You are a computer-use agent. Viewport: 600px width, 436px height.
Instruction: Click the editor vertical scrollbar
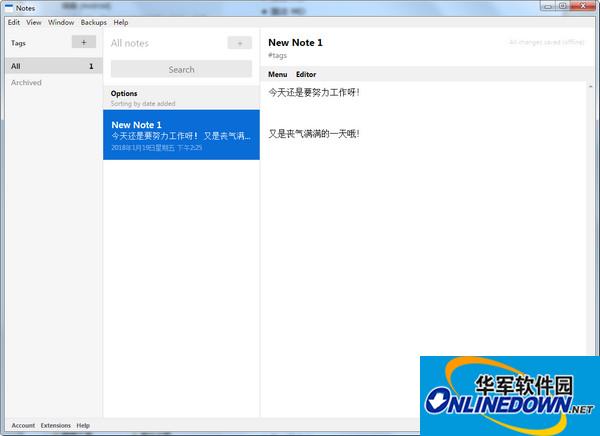[590, 218]
